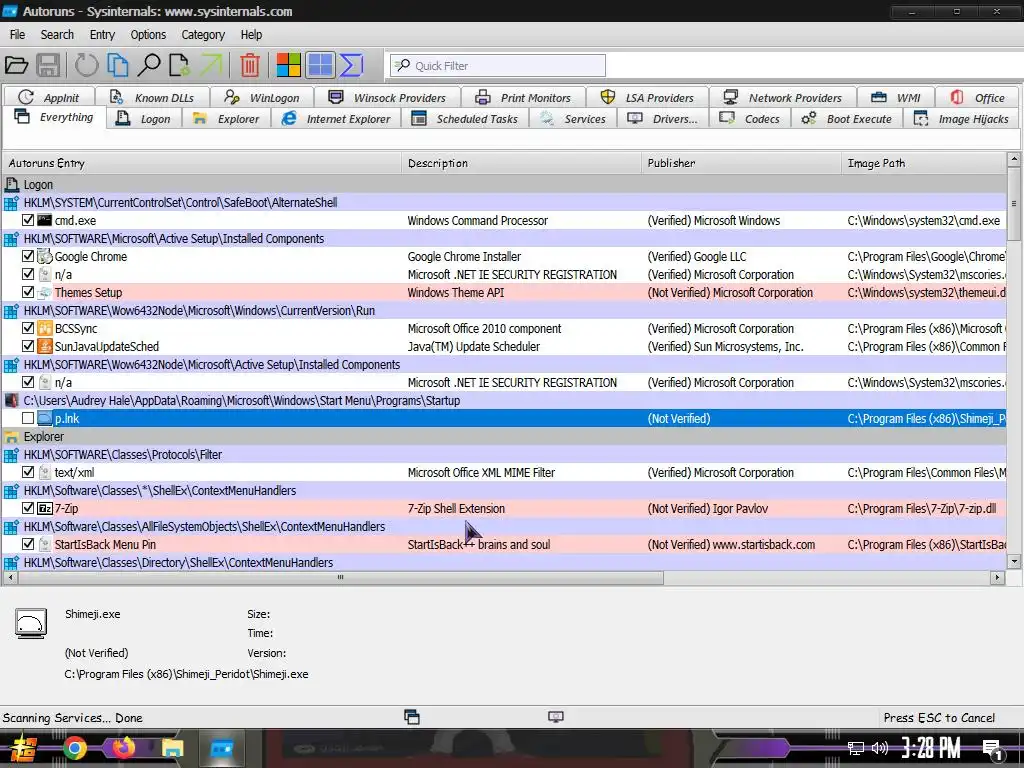Enable the p.lnk startup entry checkbox
This screenshot has height=768, width=1024.
pyautogui.click(x=27, y=418)
